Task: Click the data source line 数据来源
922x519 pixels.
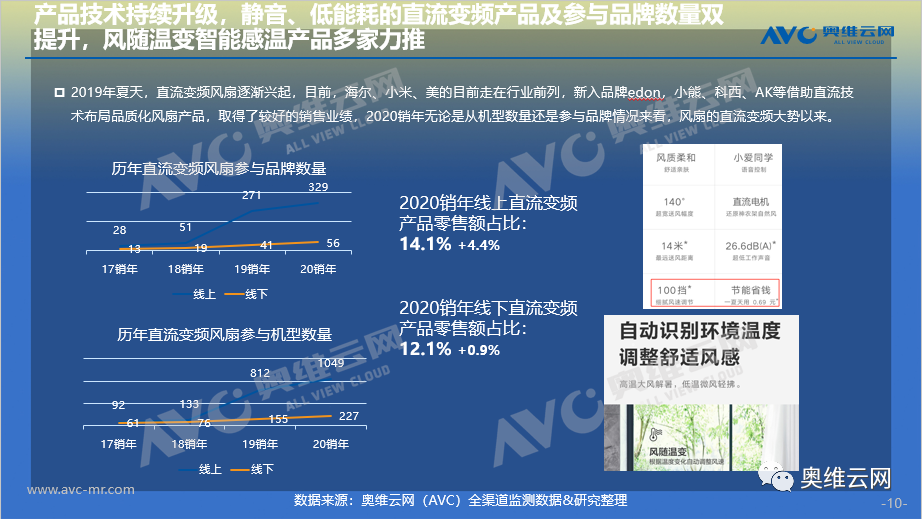Action: [x=460, y=501]
